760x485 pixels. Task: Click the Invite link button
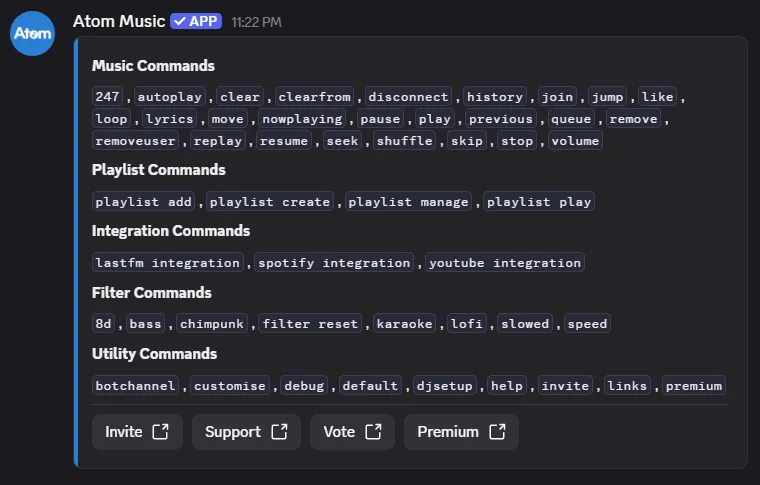click(137, 432)
